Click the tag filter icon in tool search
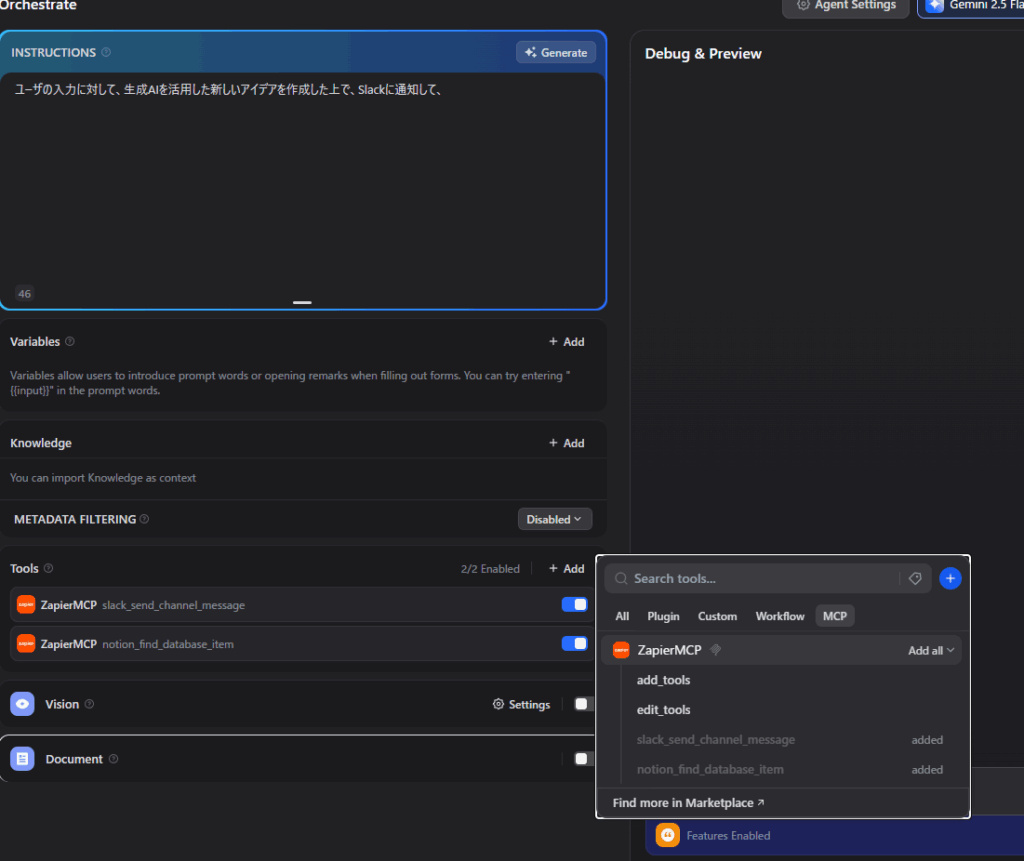The width and height of the screenshot is (1024, 861). [915, 579]
